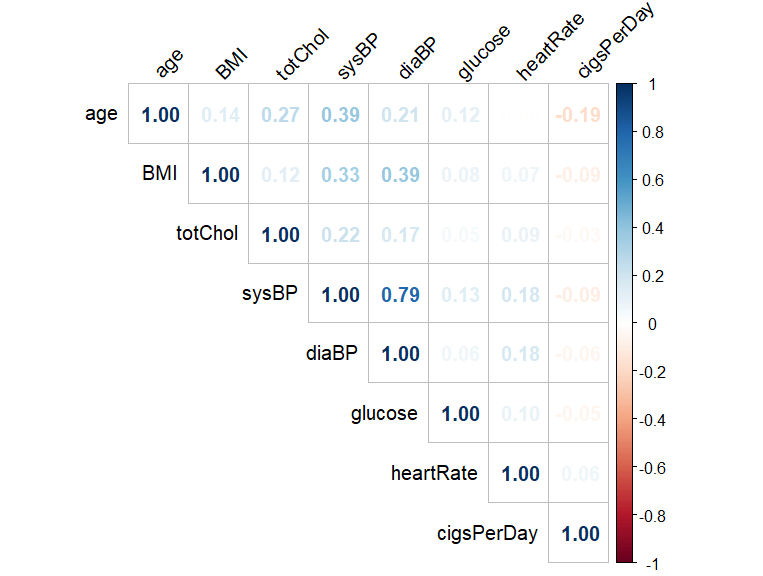The image size is (763, 576).
Task: Click the dark red bottom of color scale
Action: pyautogui.click(x=624, y=556)
